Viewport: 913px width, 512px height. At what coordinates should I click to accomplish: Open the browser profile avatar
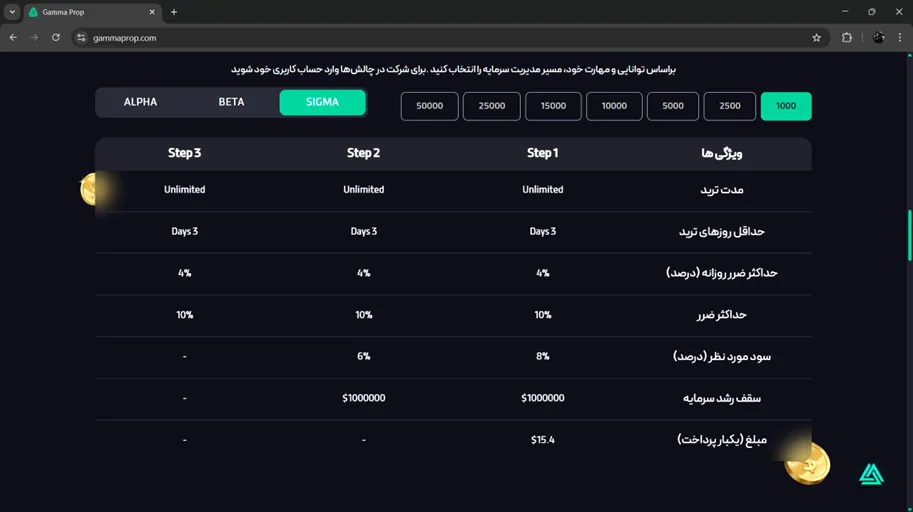879,38
